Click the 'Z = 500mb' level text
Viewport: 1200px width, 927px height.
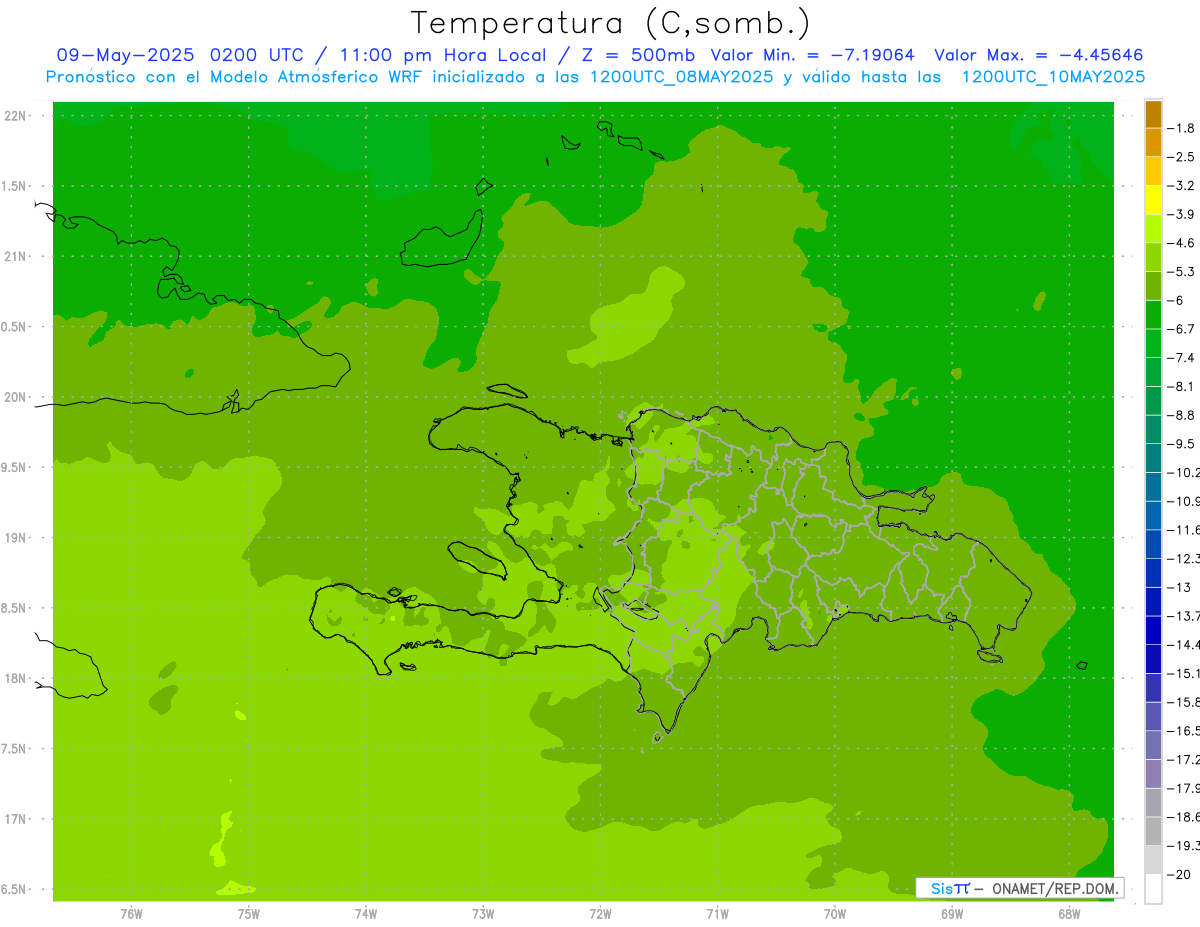click(636, 55)
